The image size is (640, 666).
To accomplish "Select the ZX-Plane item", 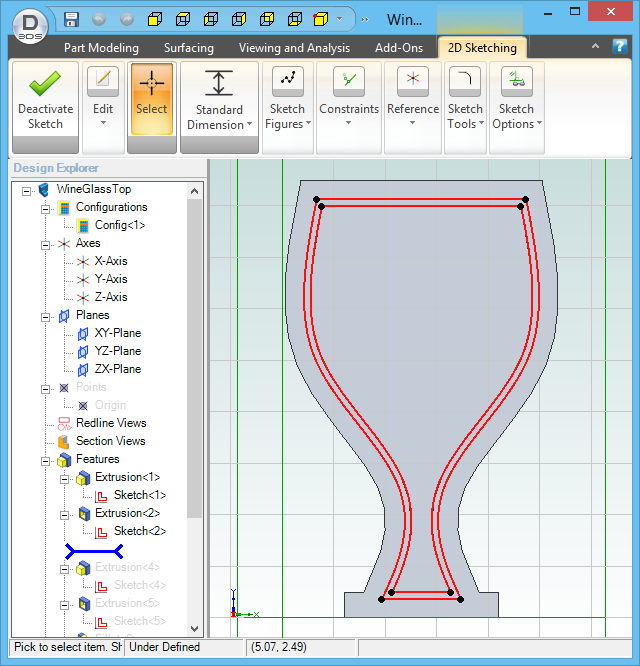I will point(118,369).
